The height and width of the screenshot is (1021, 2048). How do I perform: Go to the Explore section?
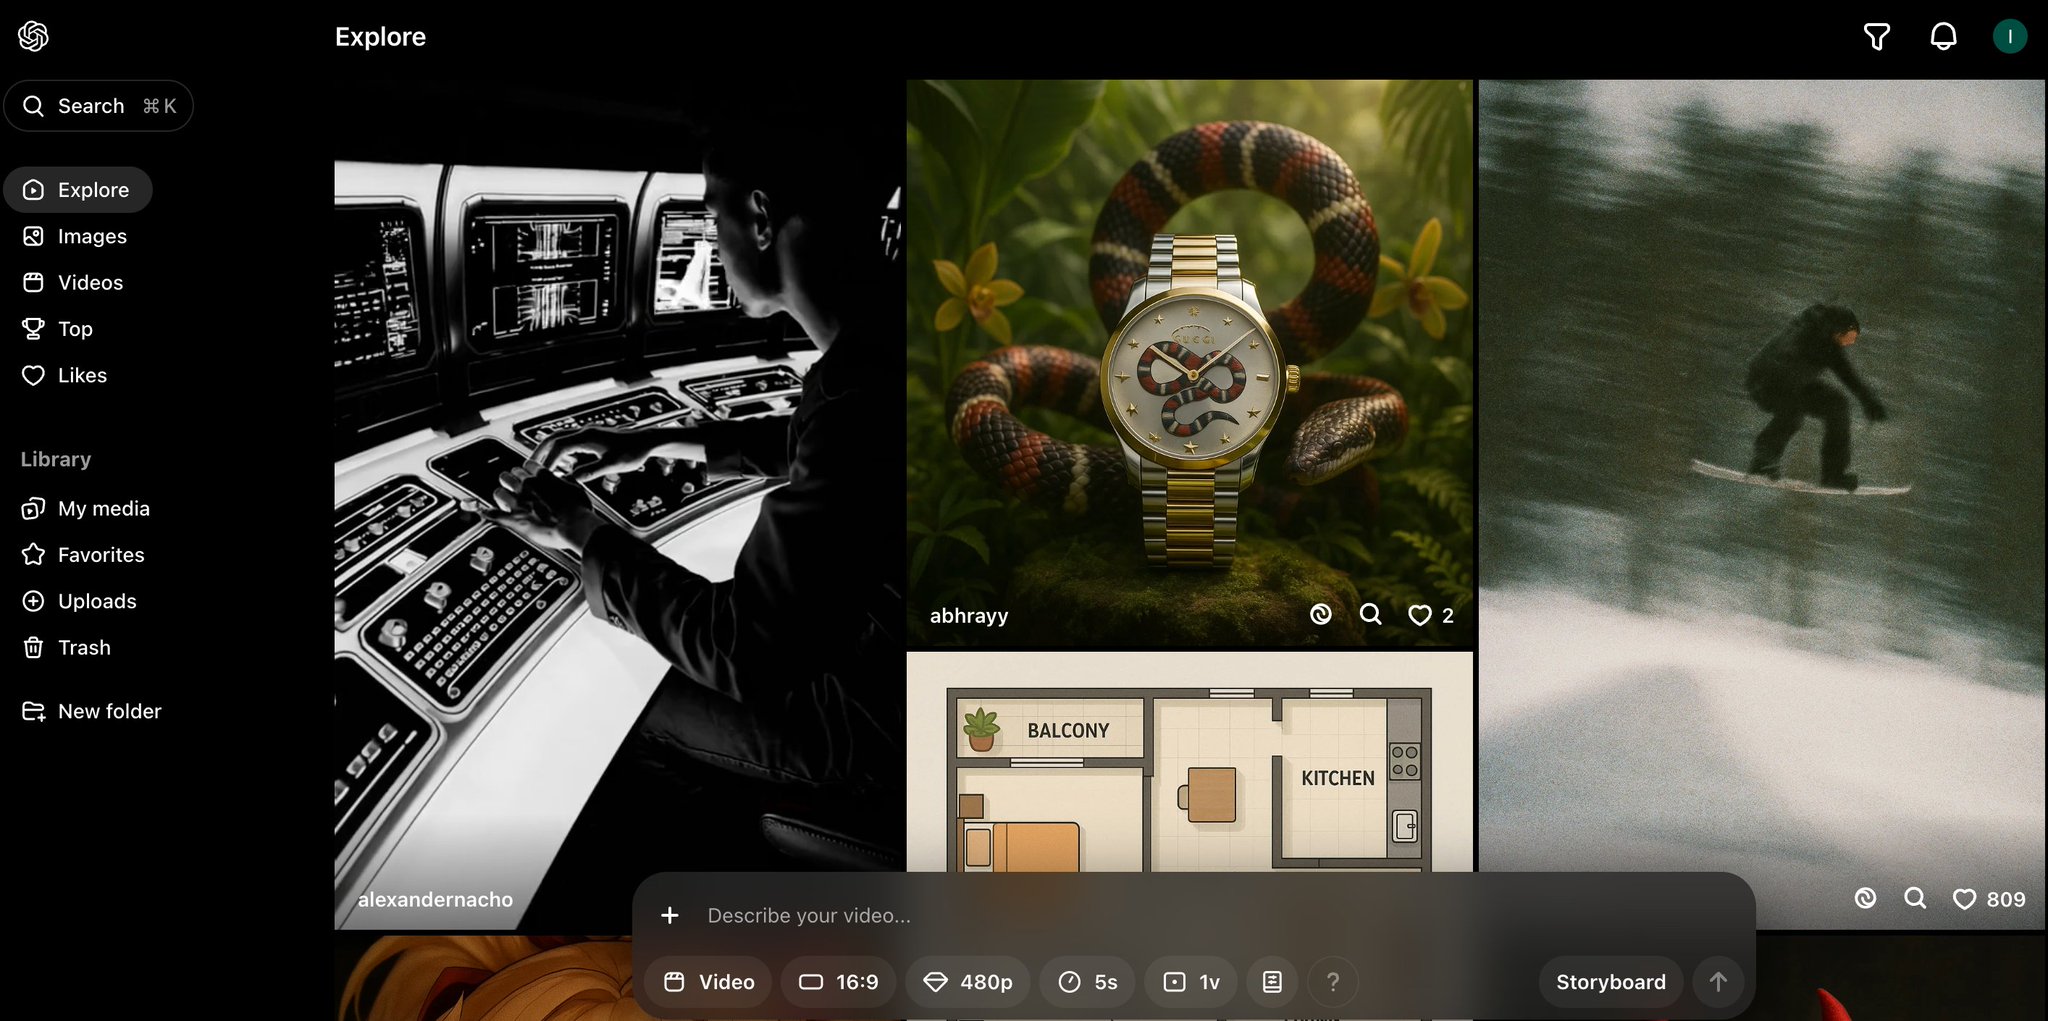pos(78,190)
